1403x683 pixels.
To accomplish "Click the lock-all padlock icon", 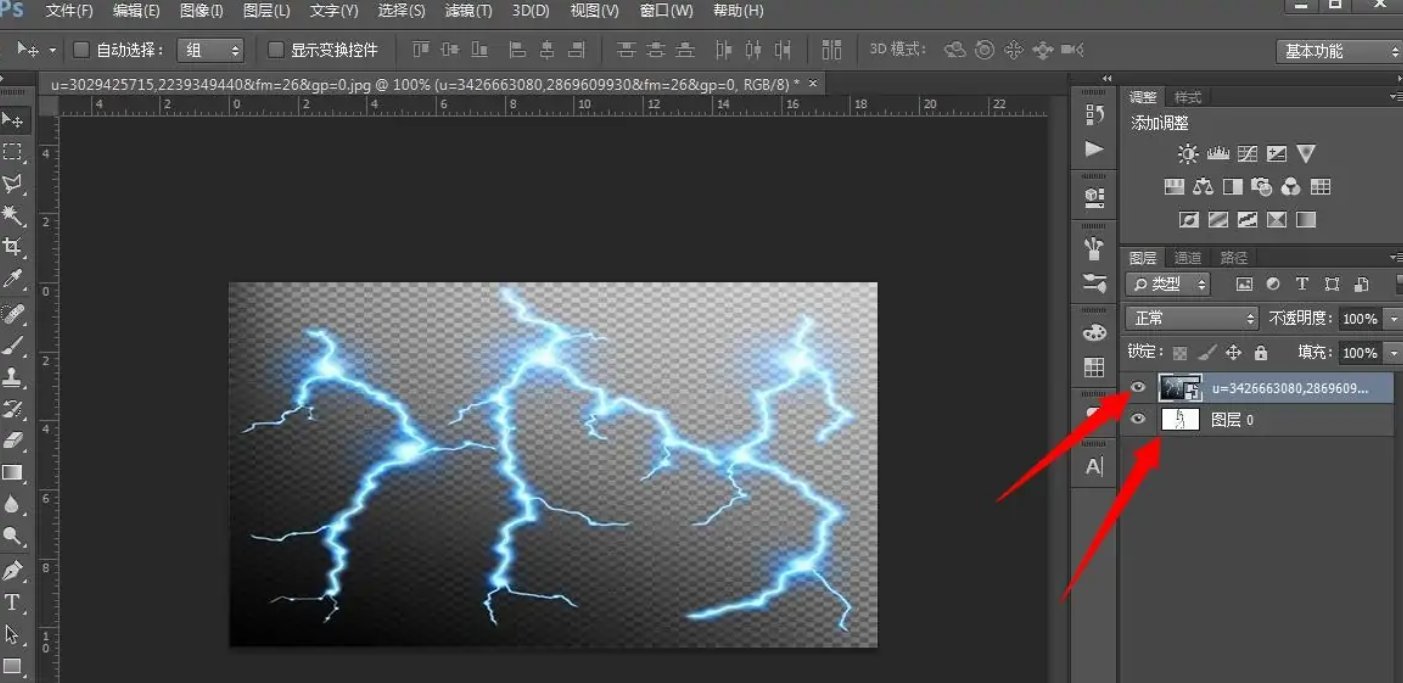I will [x=1260, y=352].
